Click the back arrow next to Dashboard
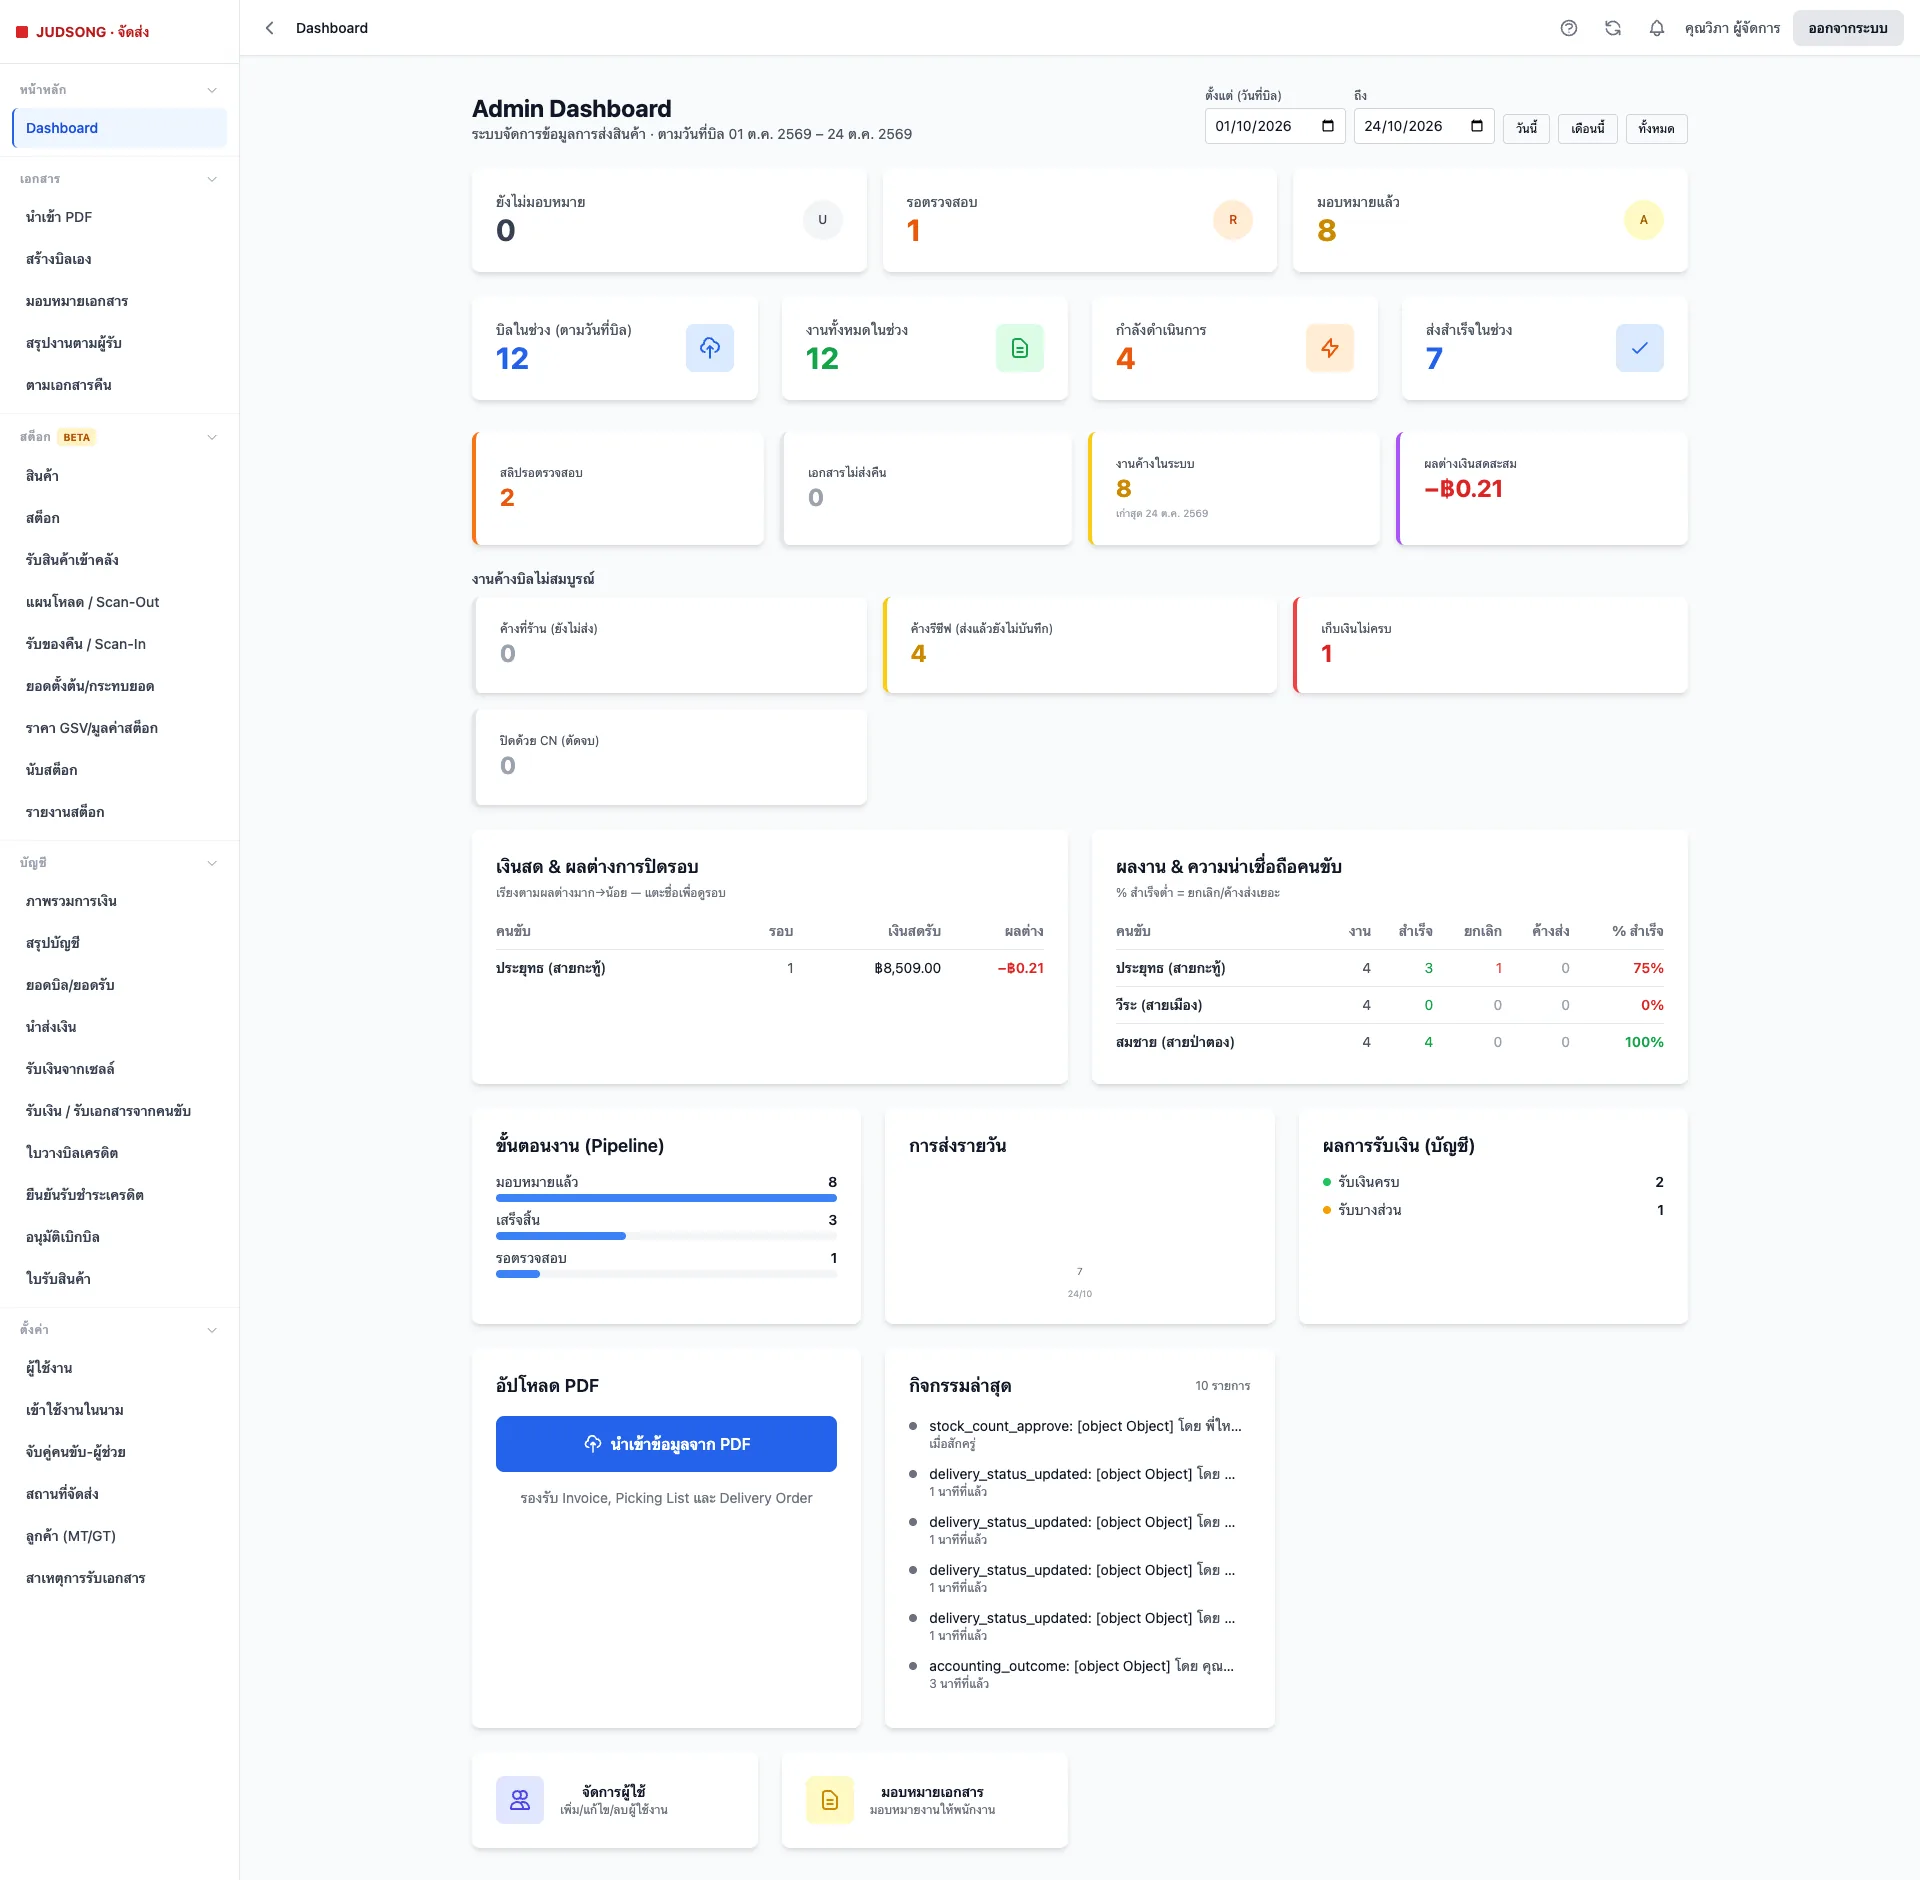Screen dimensions: 1920x1880 [x=269, y=28]
